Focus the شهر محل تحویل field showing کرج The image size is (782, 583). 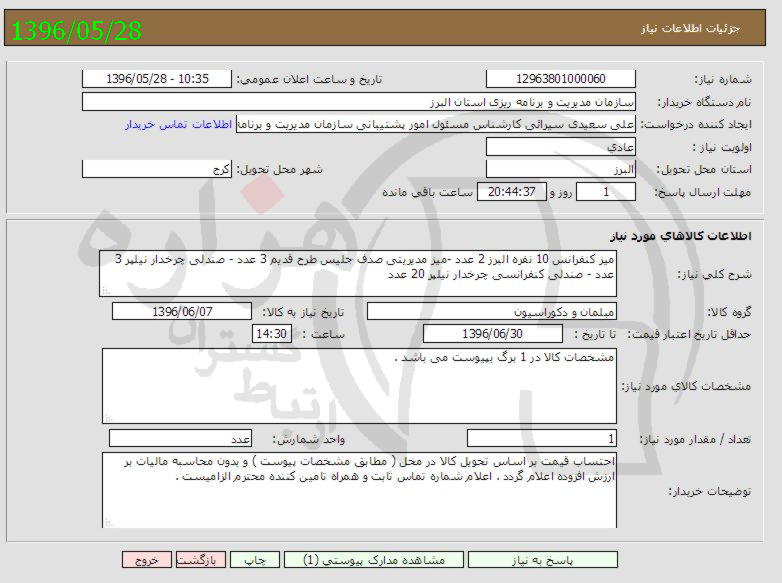click(156, 169)
